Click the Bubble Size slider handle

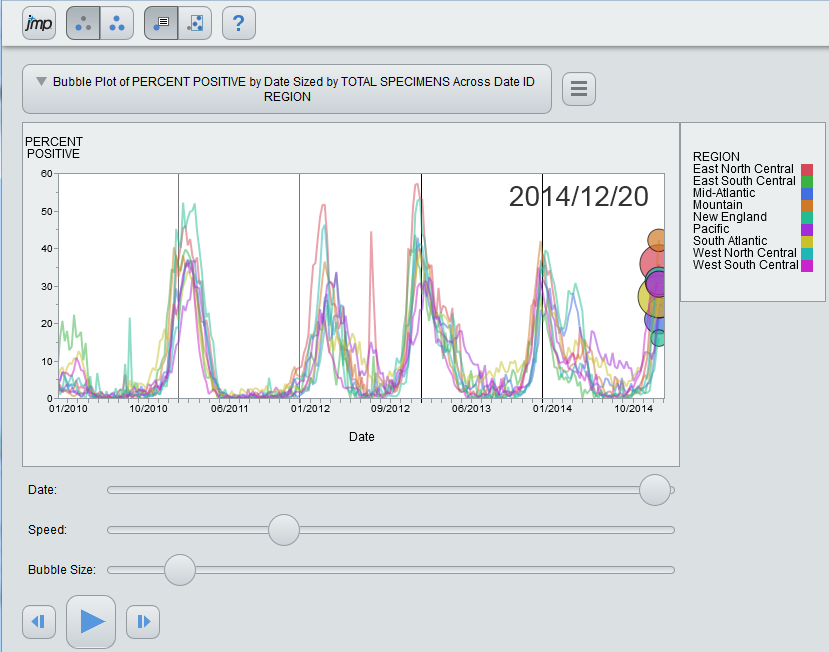coord(180,570)
